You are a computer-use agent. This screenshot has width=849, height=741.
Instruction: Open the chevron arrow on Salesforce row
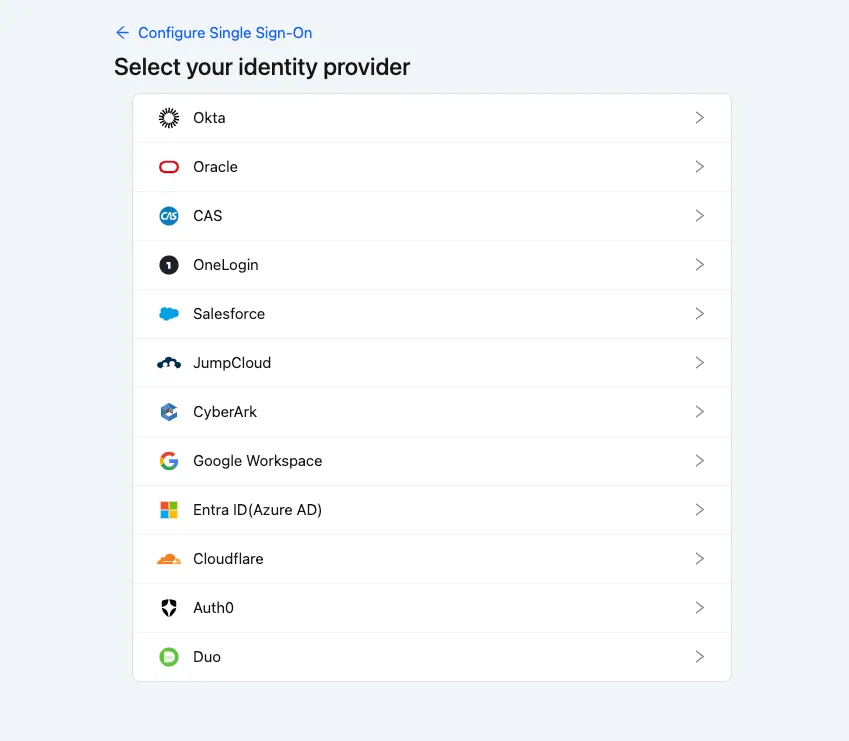pos(700,314)
